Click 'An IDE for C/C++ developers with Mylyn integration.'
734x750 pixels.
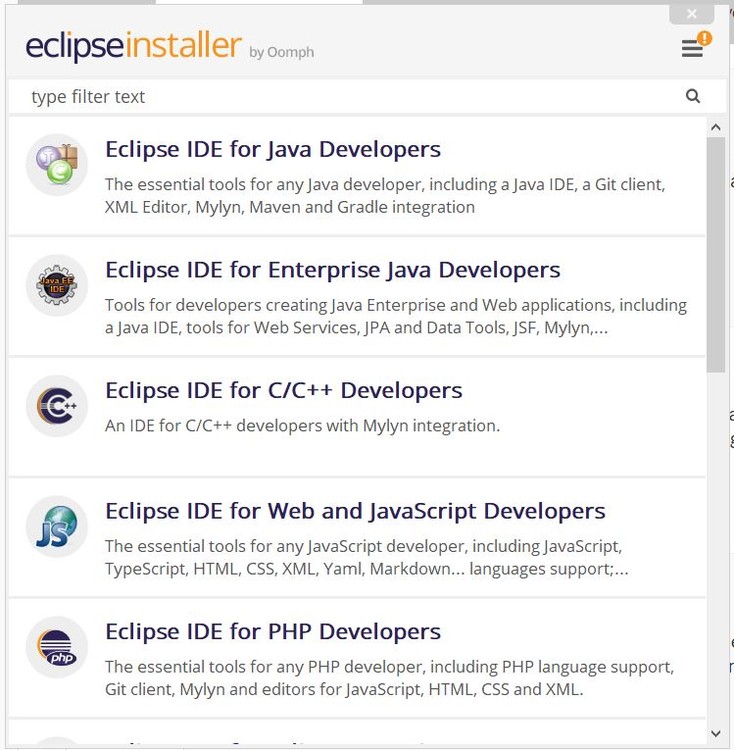pos(302,425)
